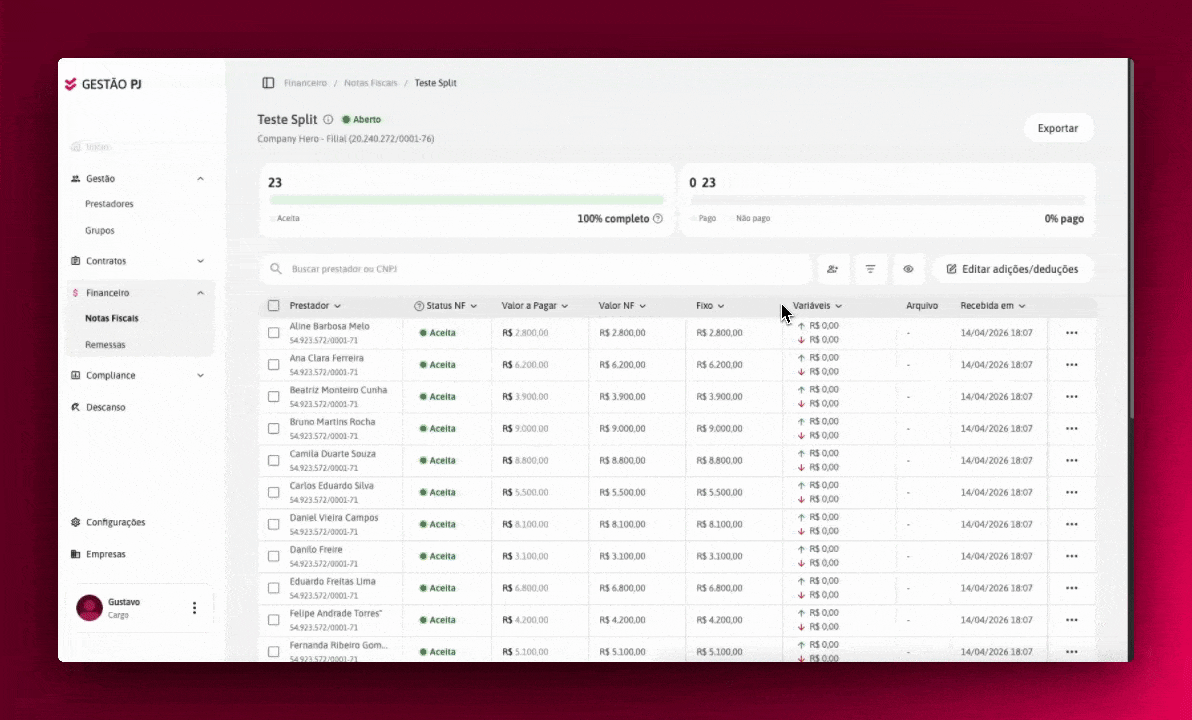Click Editar adições/deduções button
The image size is (1192, 720).
(x=1013, y=269)
